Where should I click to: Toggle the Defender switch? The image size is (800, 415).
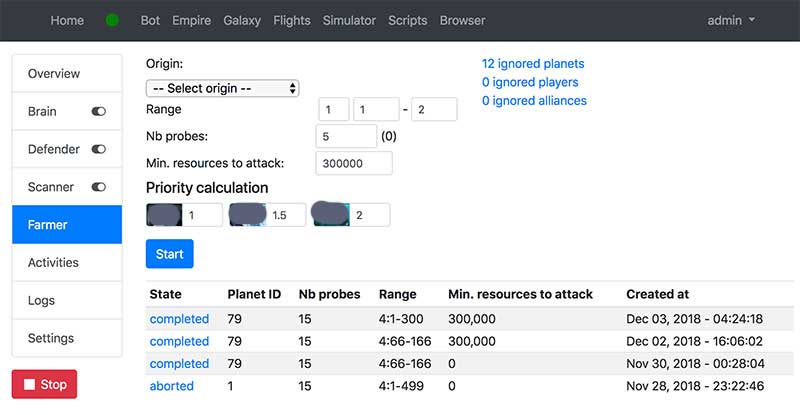[99, 149]
